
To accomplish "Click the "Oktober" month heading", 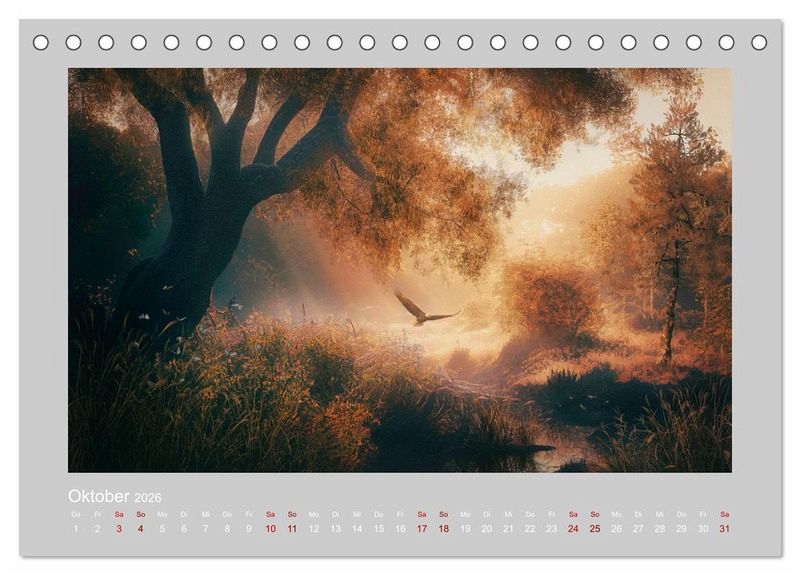I will coord(98,496).
